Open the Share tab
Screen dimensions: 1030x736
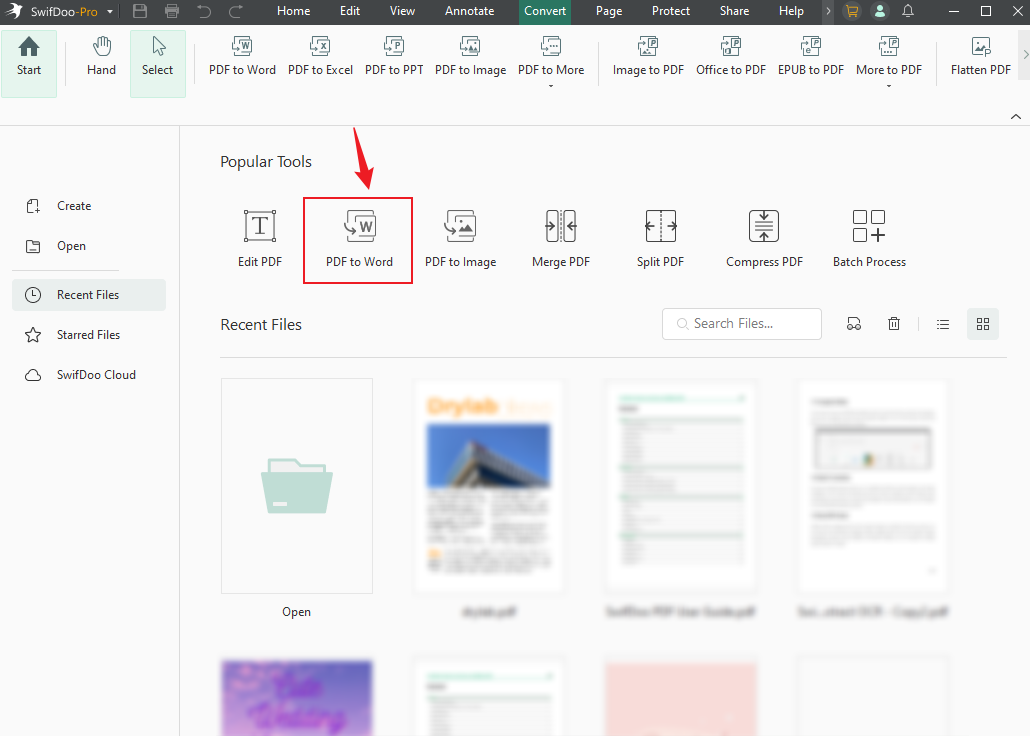(x=734, y=11)
